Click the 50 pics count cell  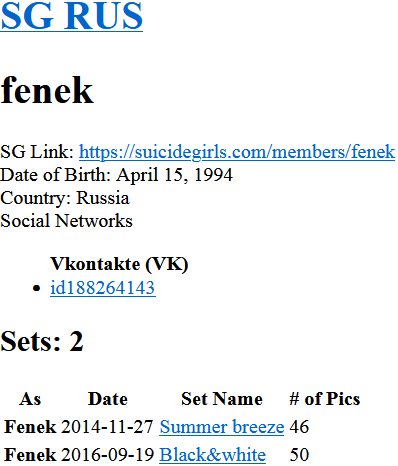point(299,455)
